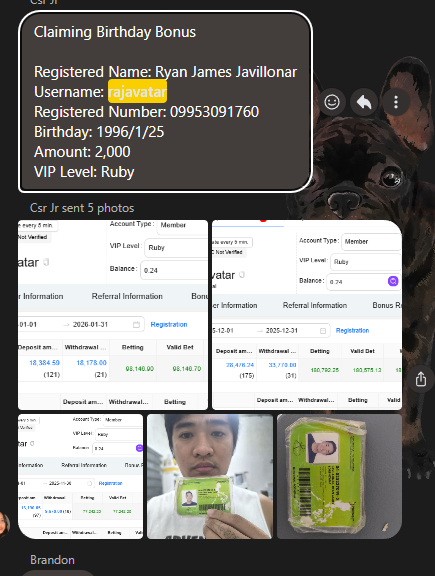Open the small account screenshot in bottom row

click(x=80, y=476)
